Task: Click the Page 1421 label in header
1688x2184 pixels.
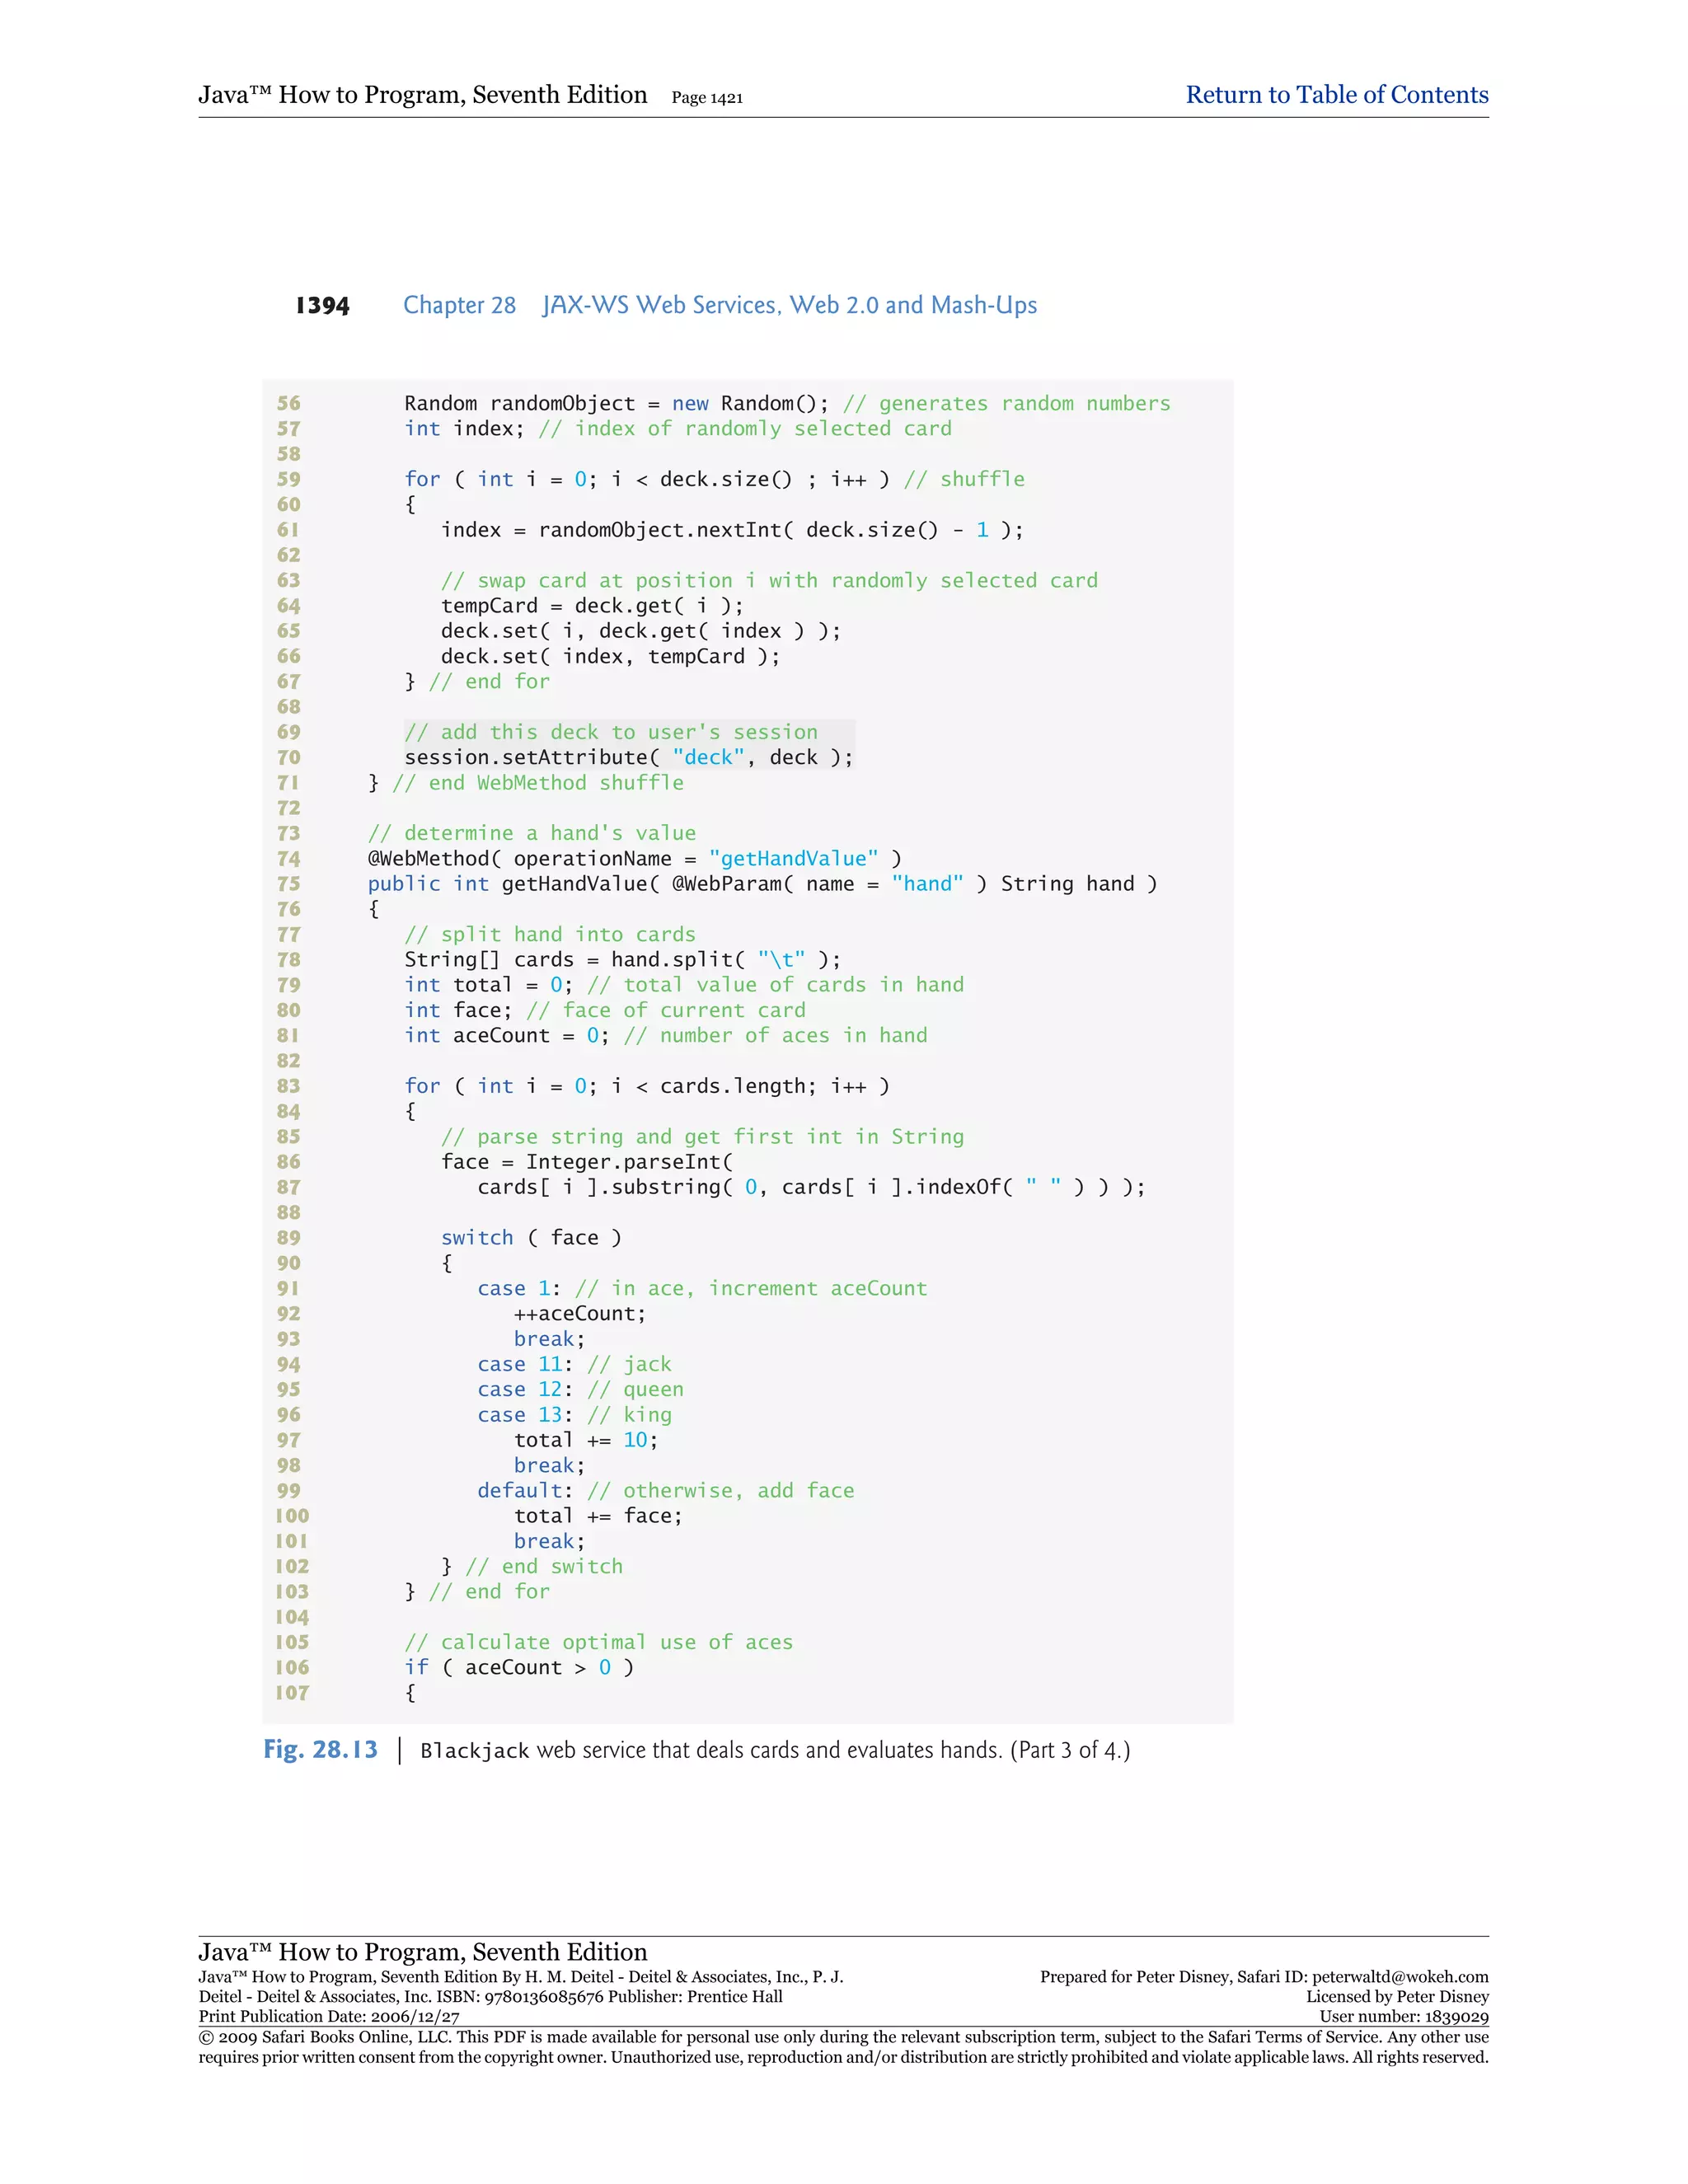Action: point(706,98)
